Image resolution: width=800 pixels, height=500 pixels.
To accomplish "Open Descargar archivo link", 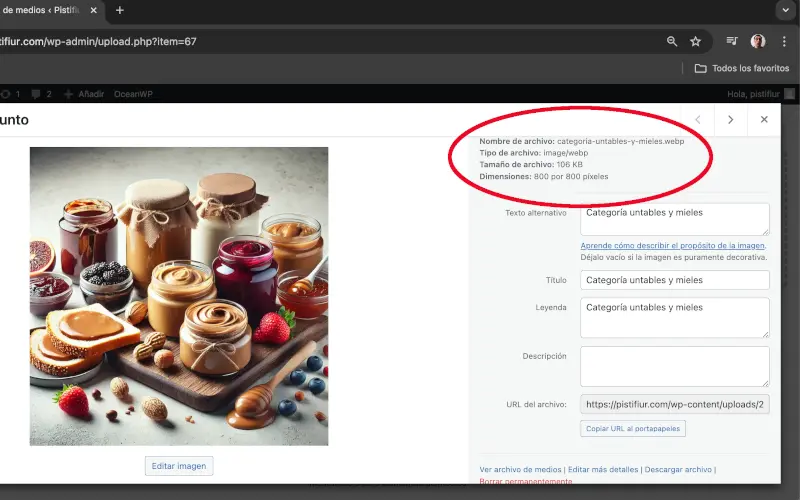I will (x=678, y=469).
